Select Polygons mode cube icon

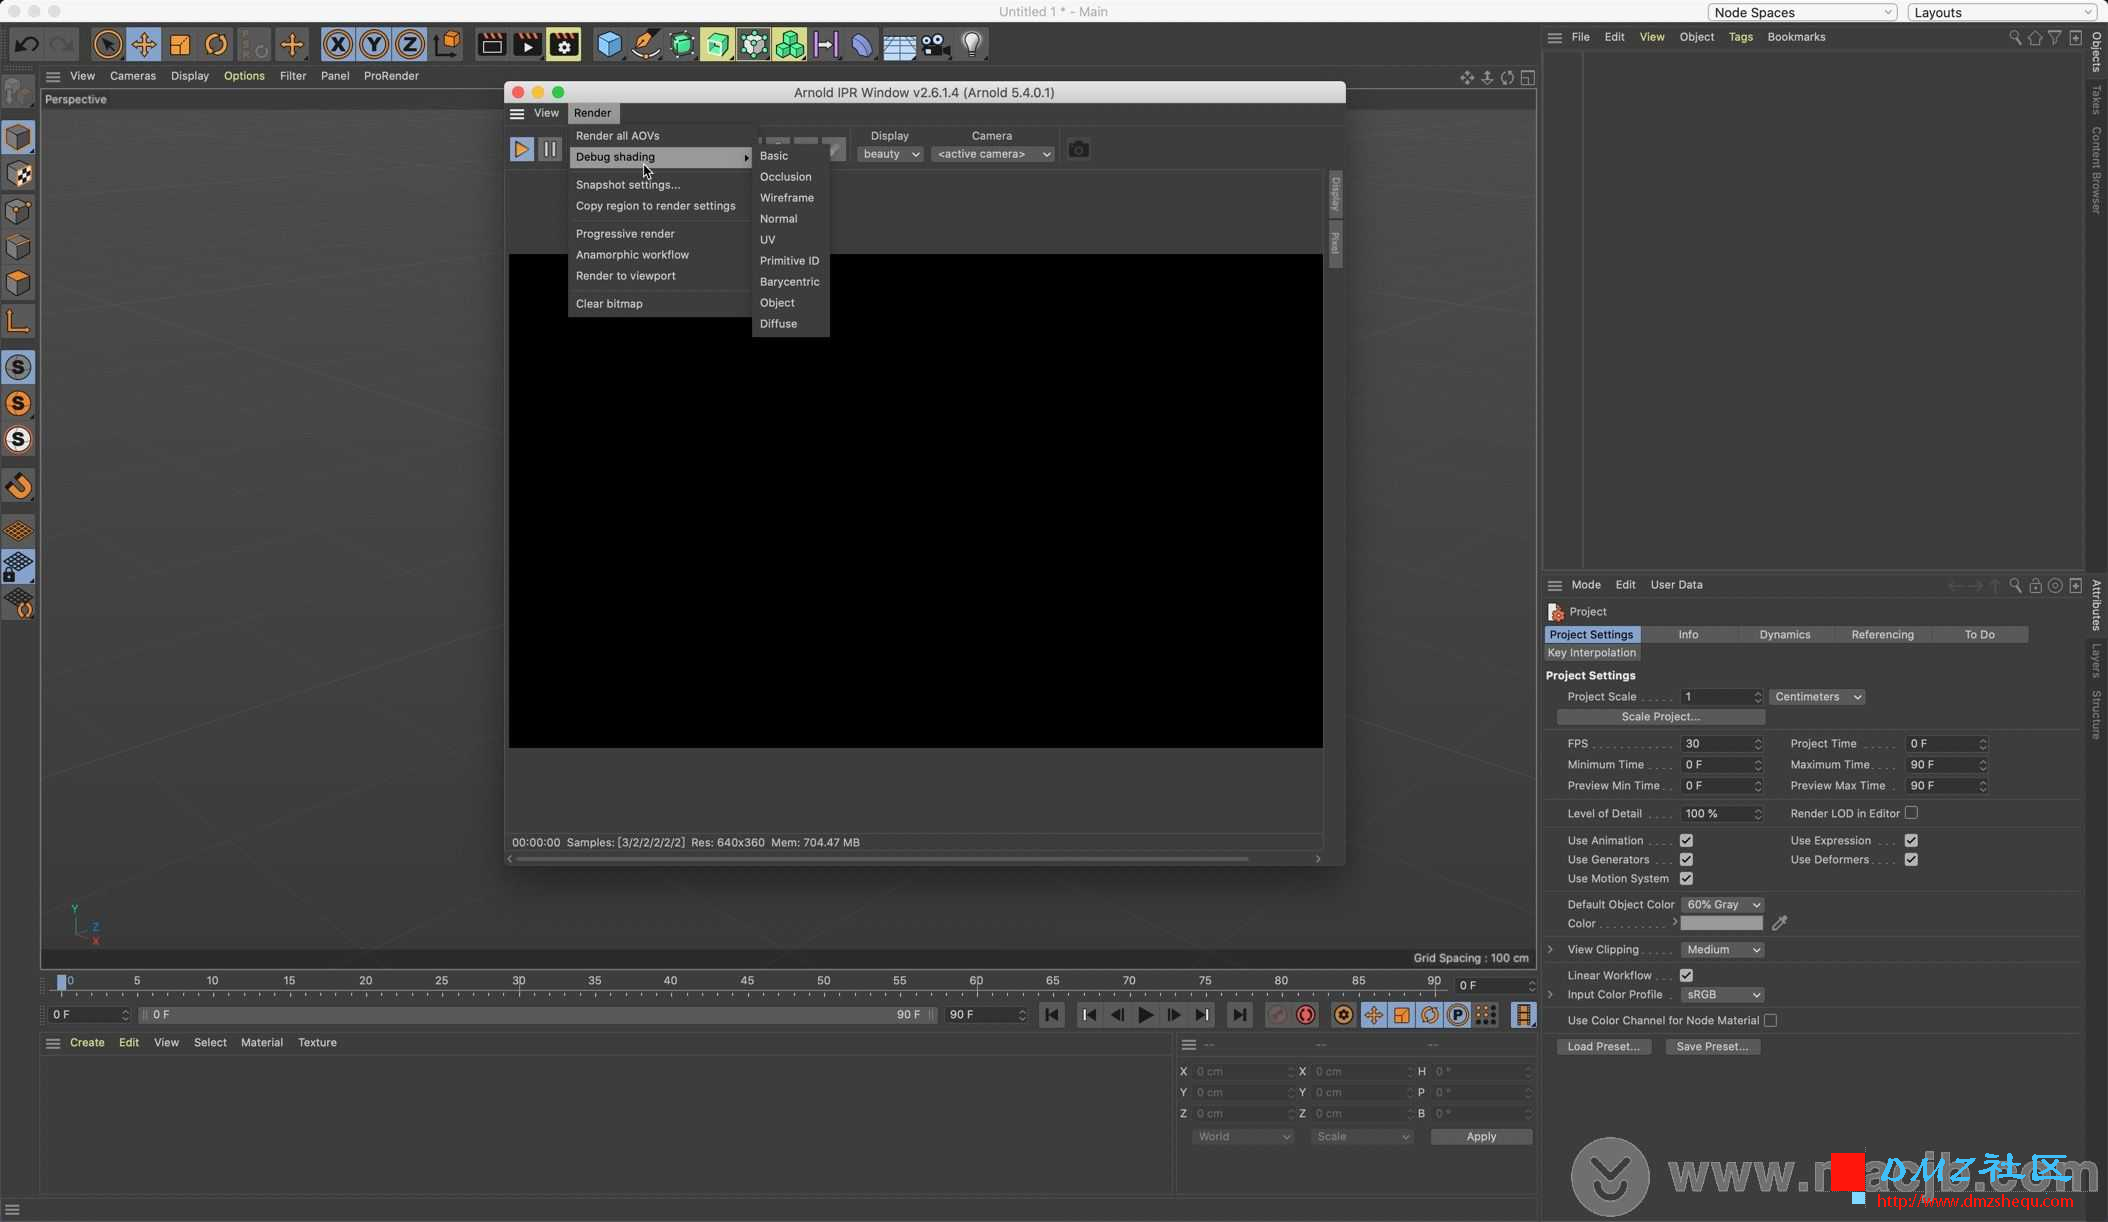pos(18,283)
